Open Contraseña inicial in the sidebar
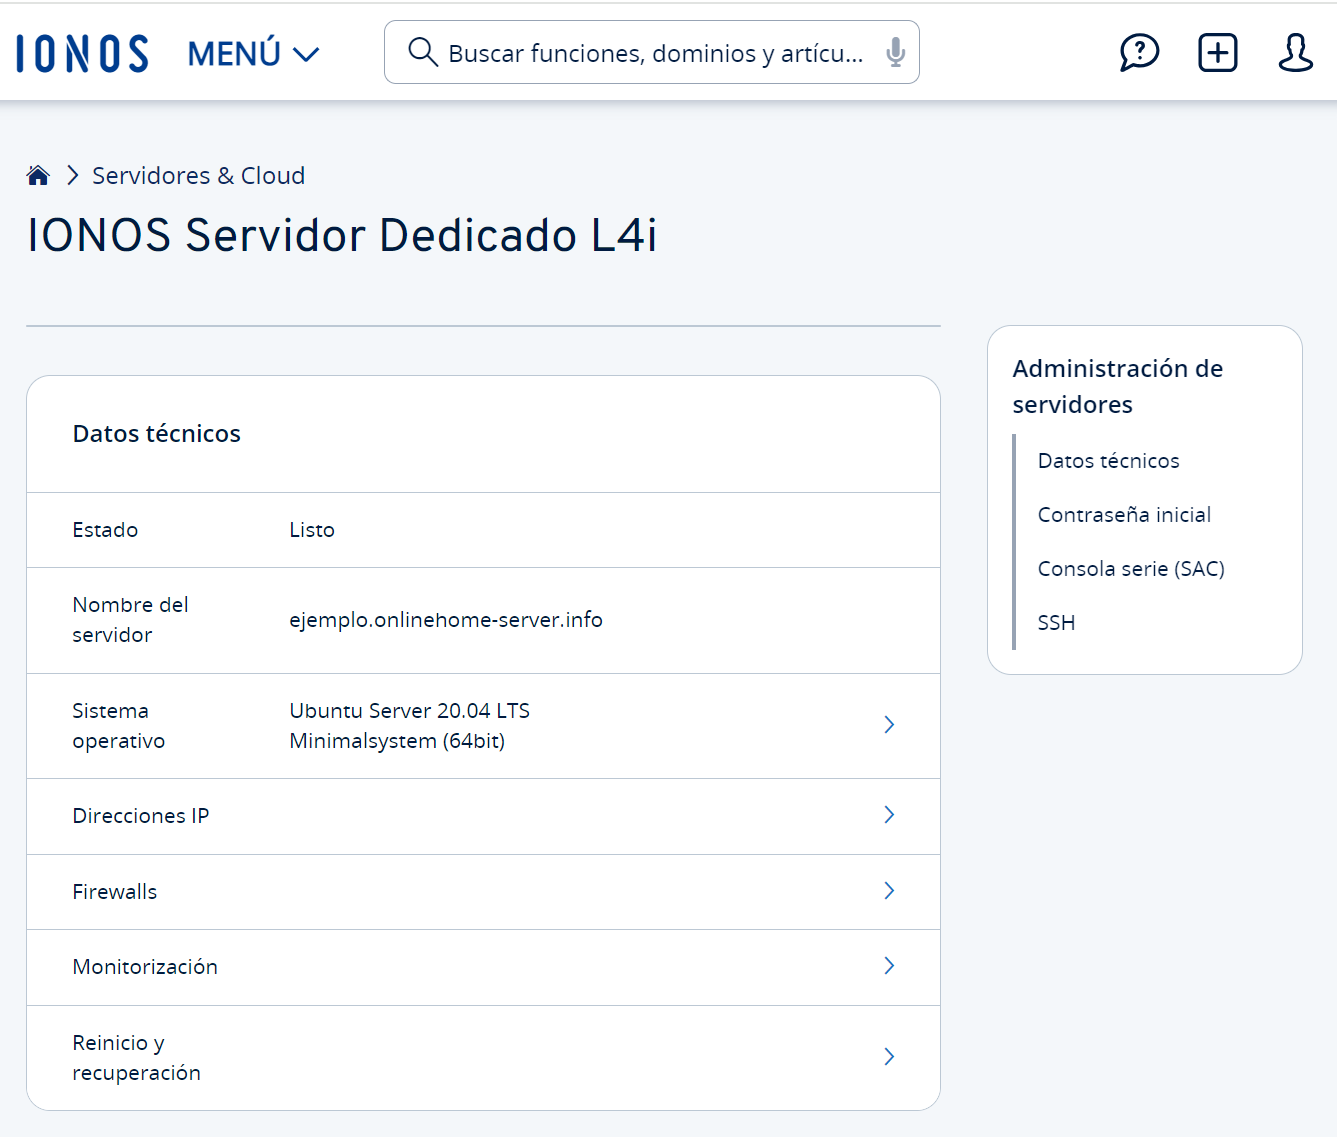This screenshot has height=1137, width=1337. (1124, 515)
